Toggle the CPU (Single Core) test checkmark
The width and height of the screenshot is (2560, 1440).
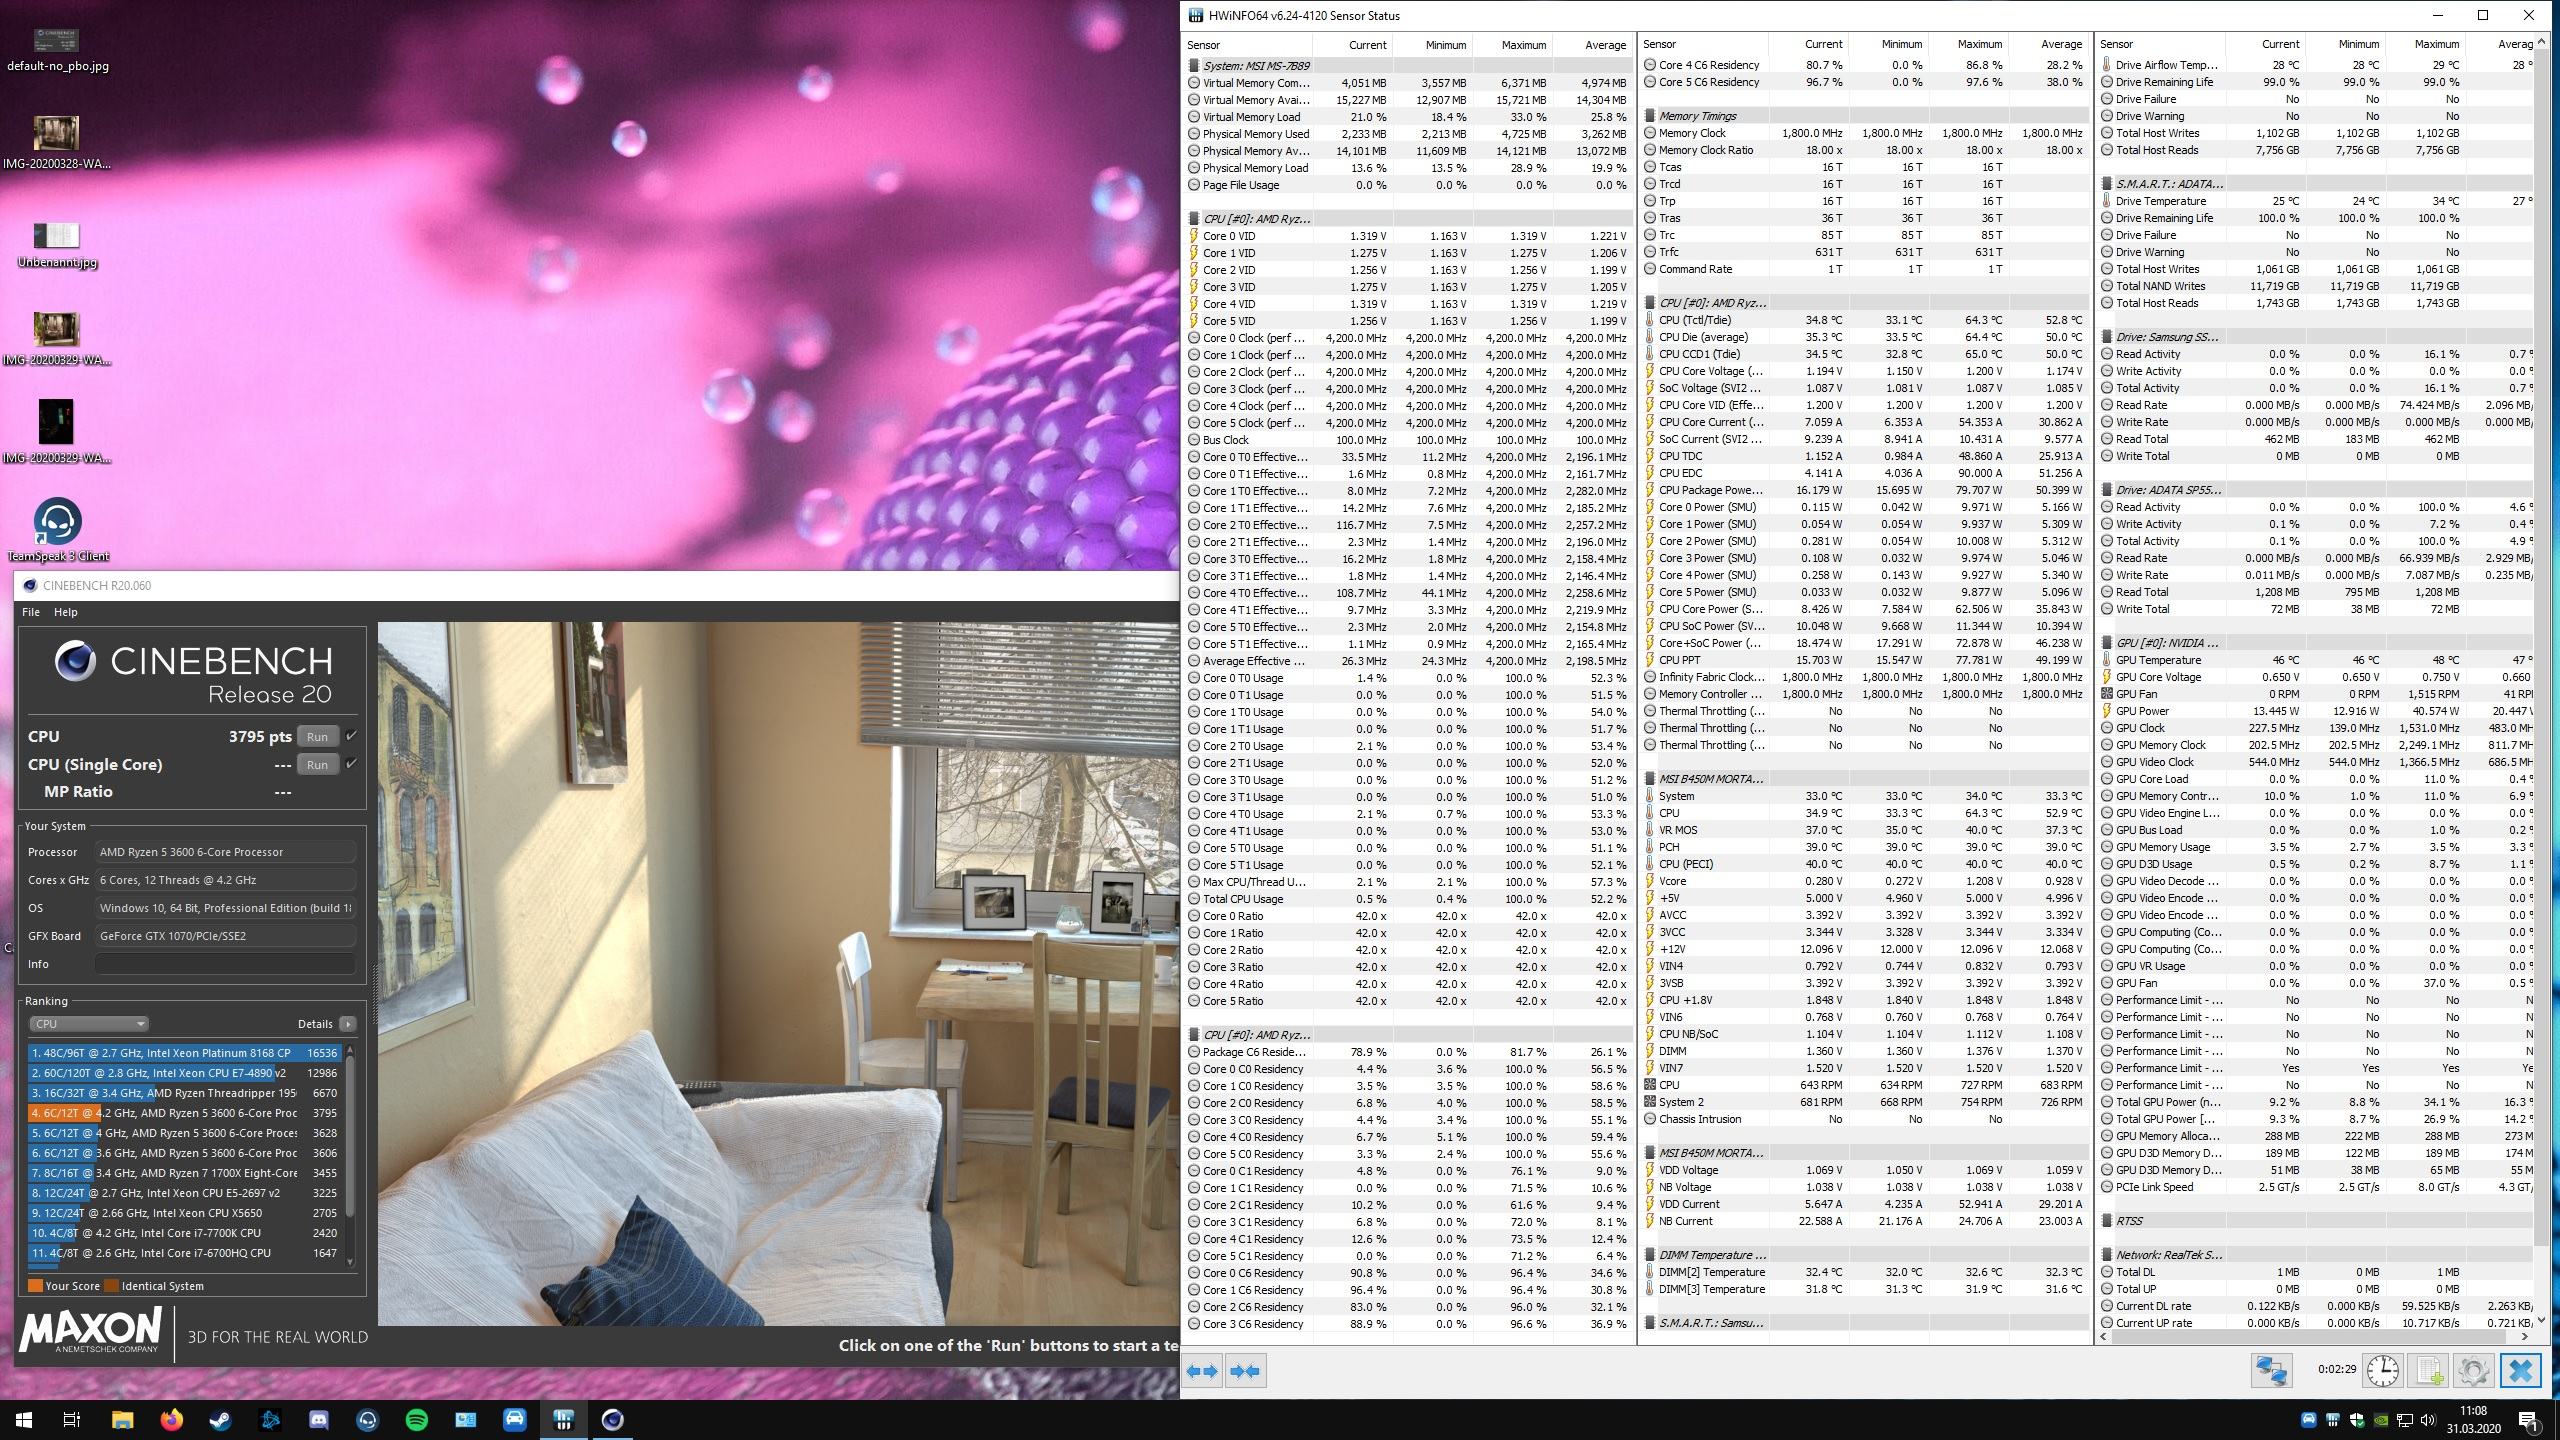351,764
